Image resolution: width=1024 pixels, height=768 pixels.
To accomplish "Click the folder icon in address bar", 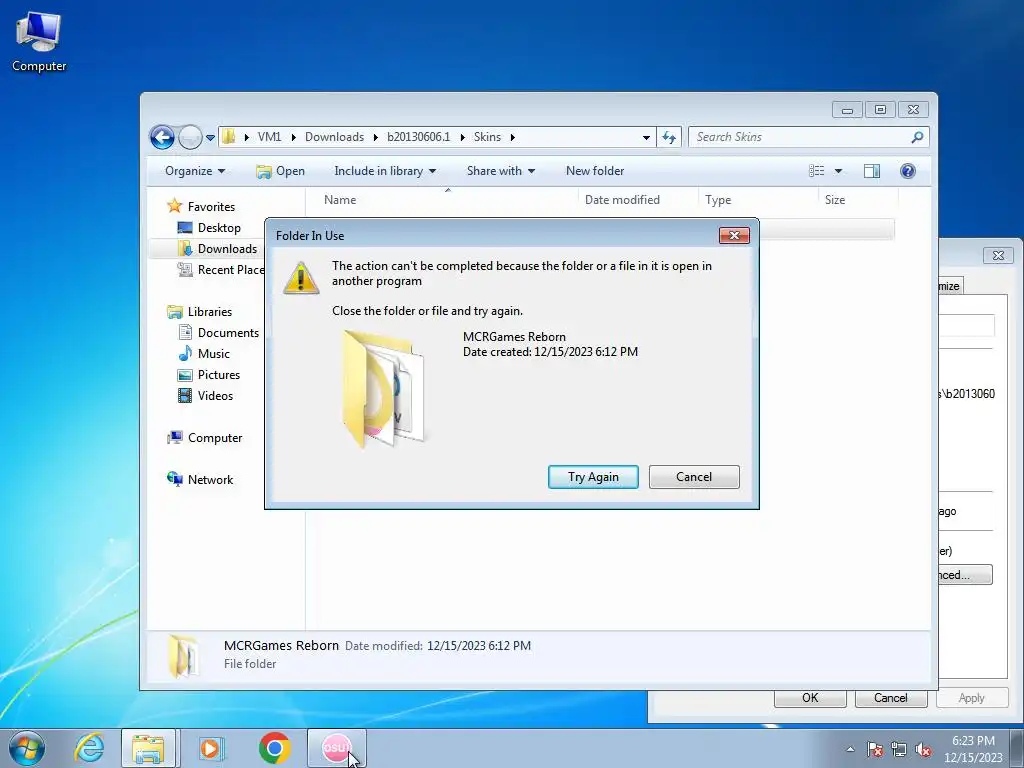I will [x=229, y=136].
